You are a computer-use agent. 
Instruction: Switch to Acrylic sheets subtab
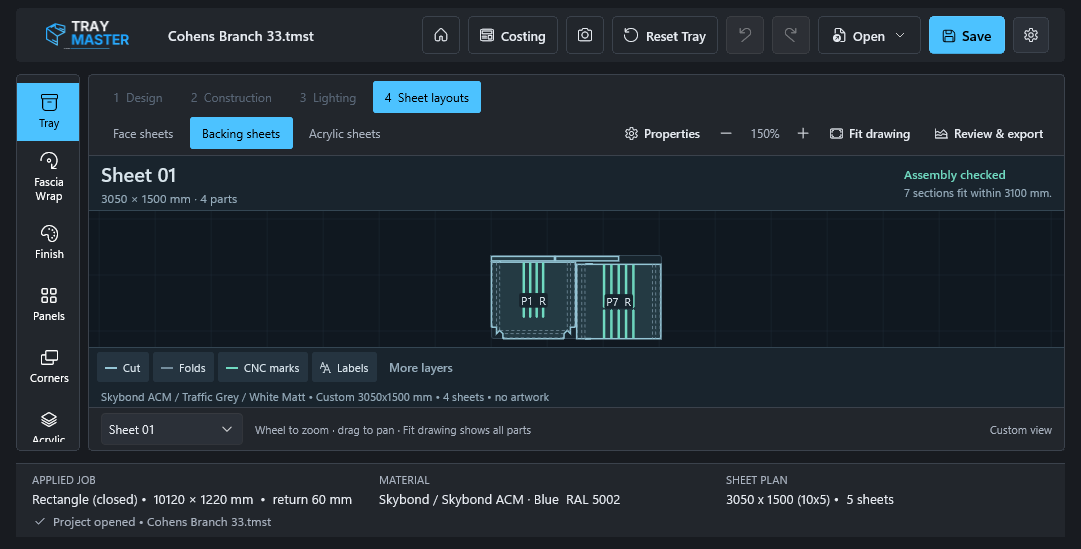(344, 133)
